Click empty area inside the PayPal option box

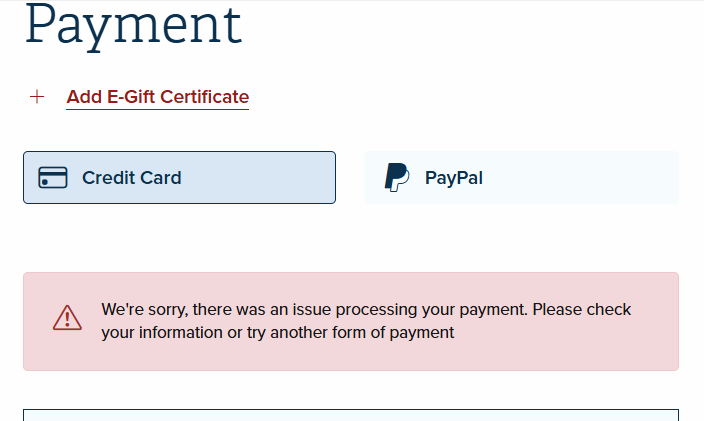point(584,177)
